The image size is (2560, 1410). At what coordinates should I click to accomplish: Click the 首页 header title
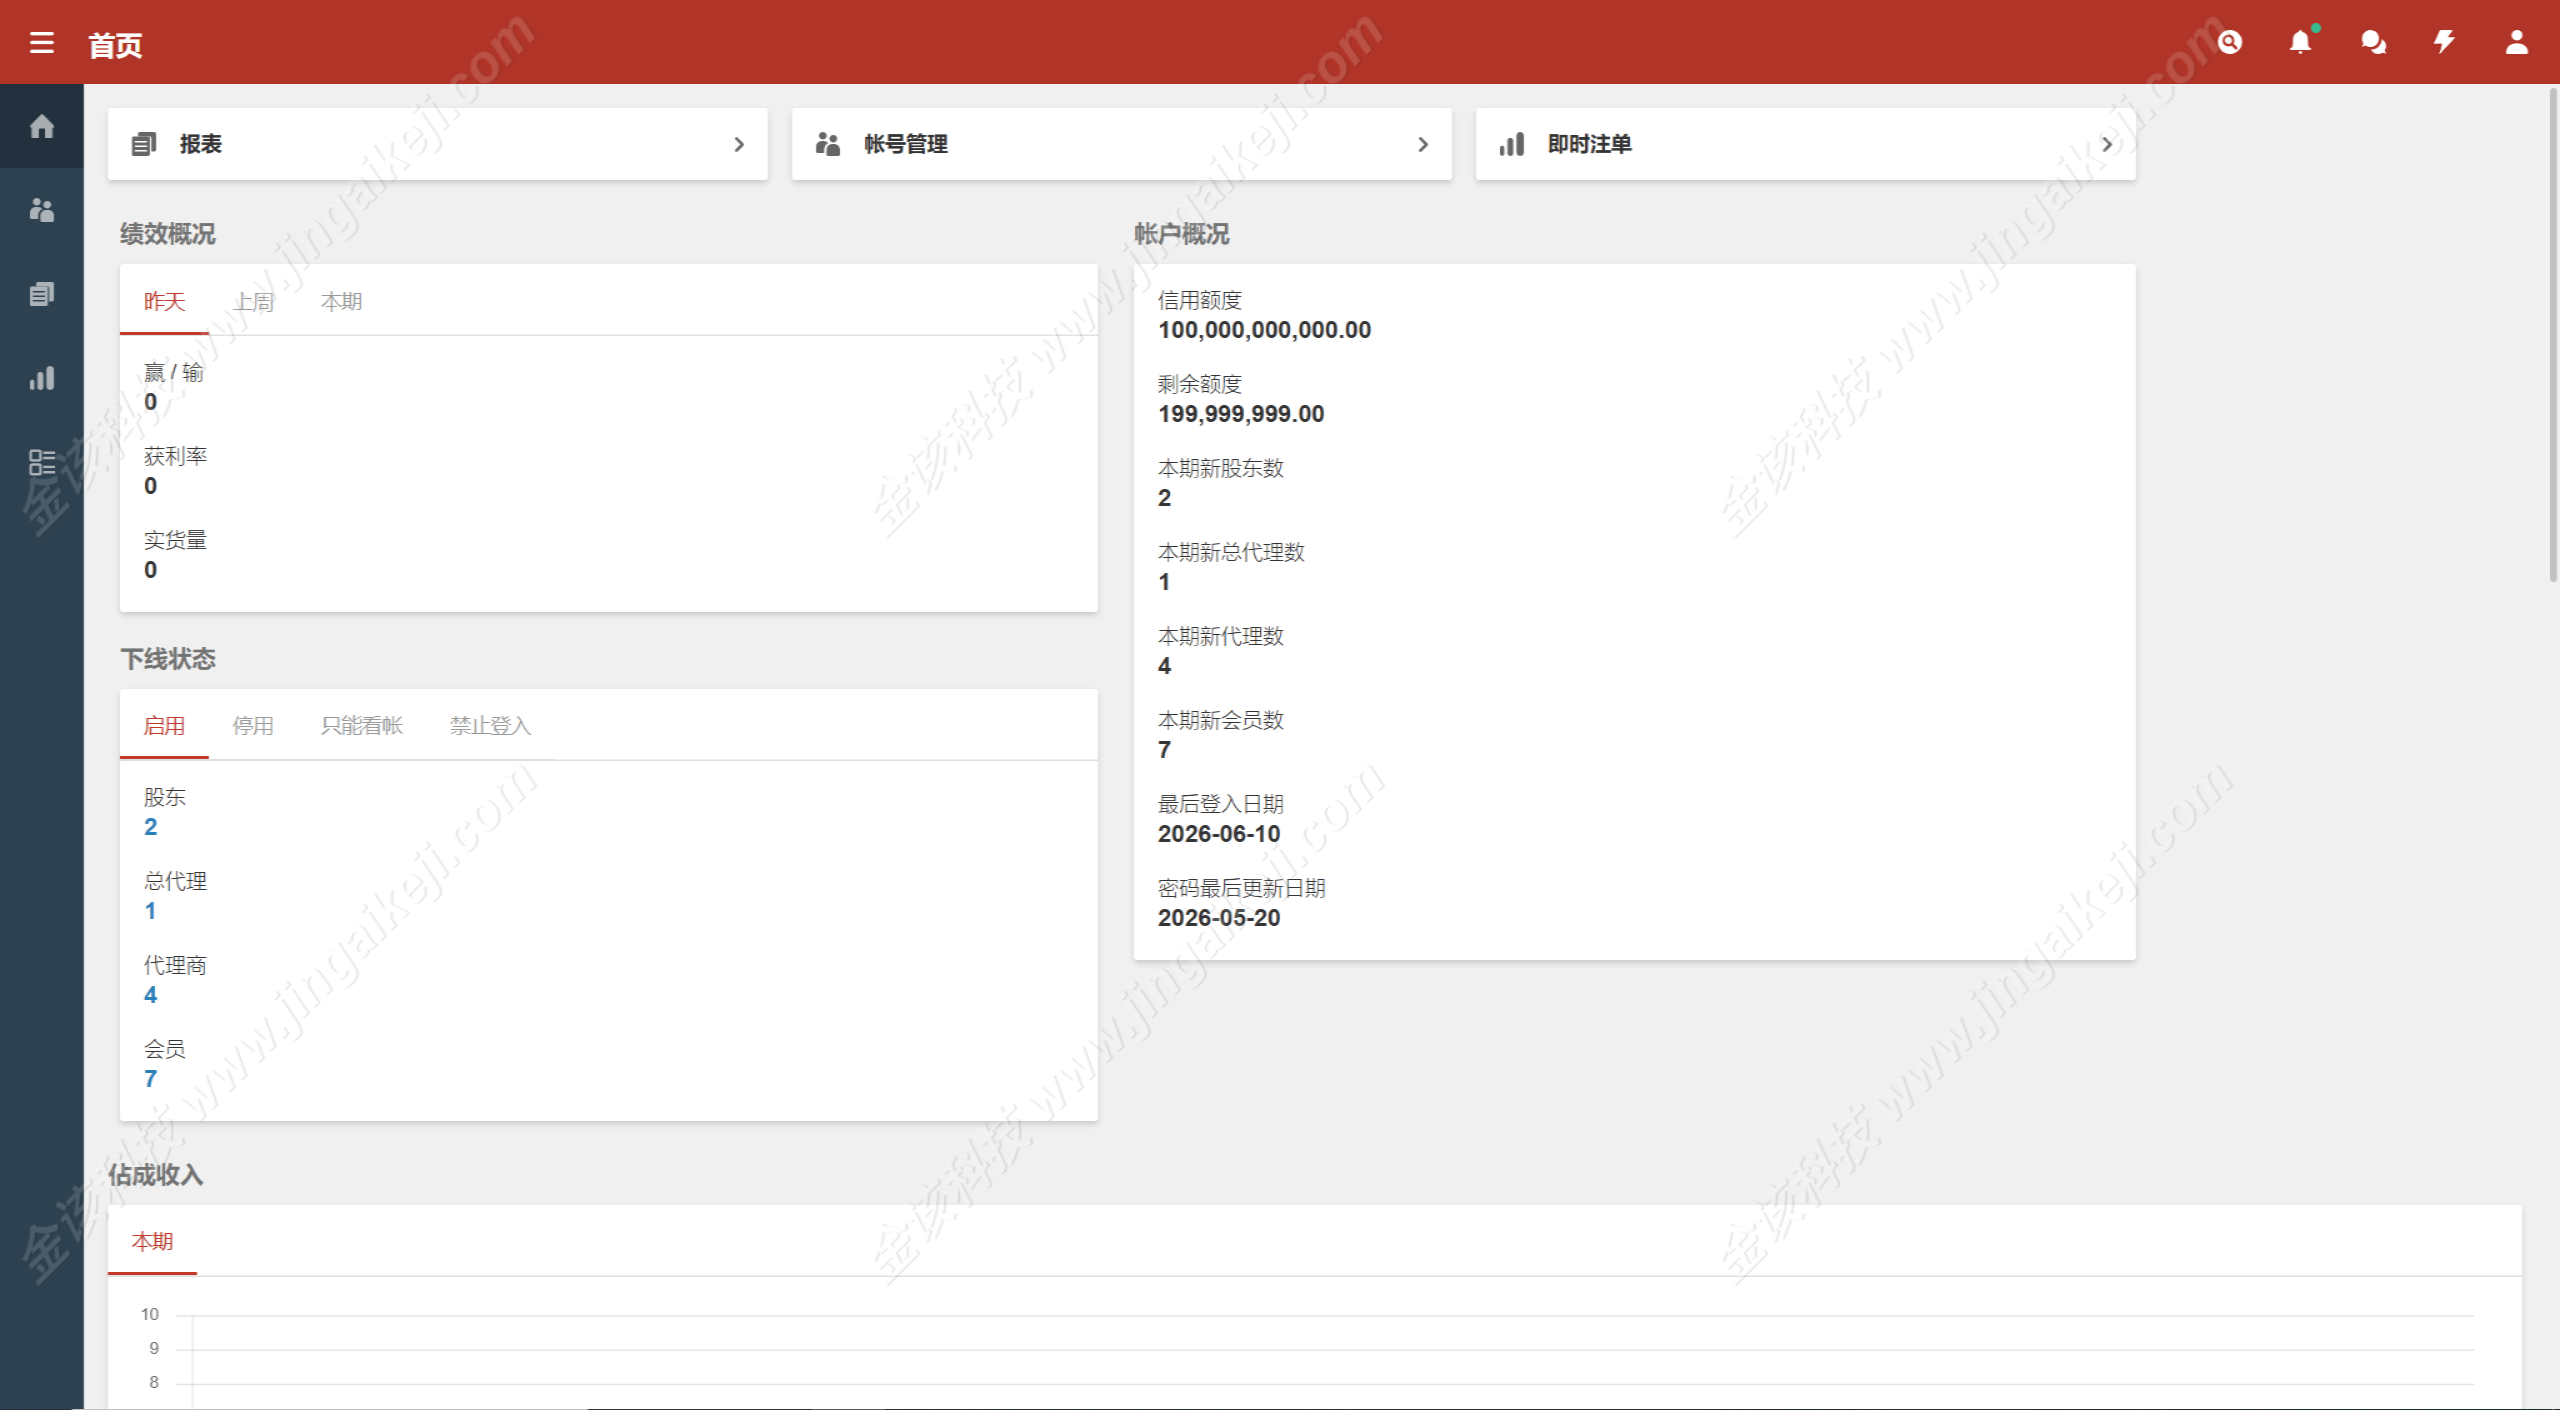pos(115,45)
